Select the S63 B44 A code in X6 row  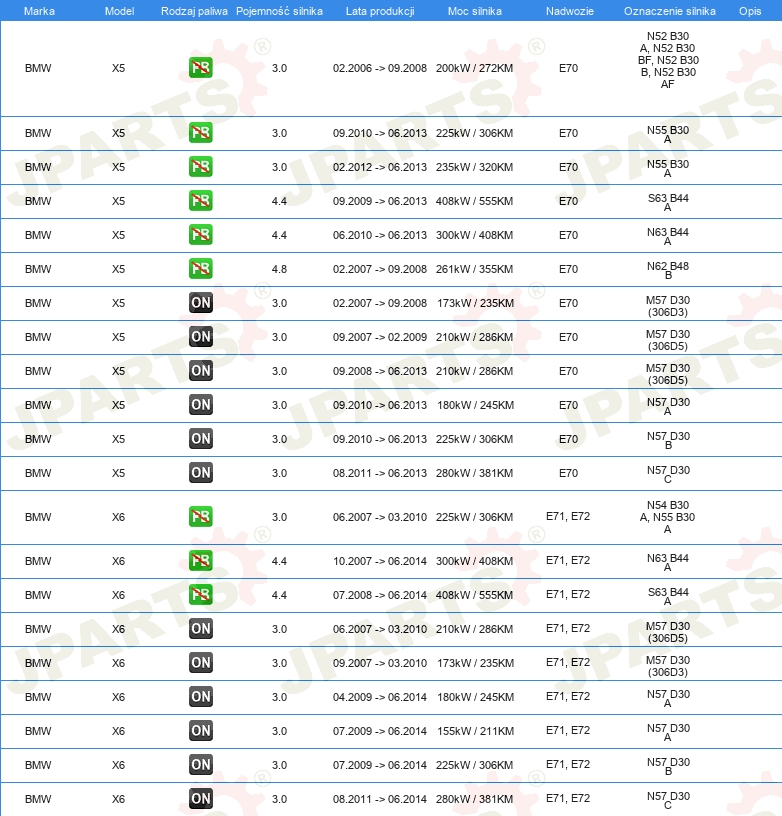pyautogui.click(x=668, y=596)
